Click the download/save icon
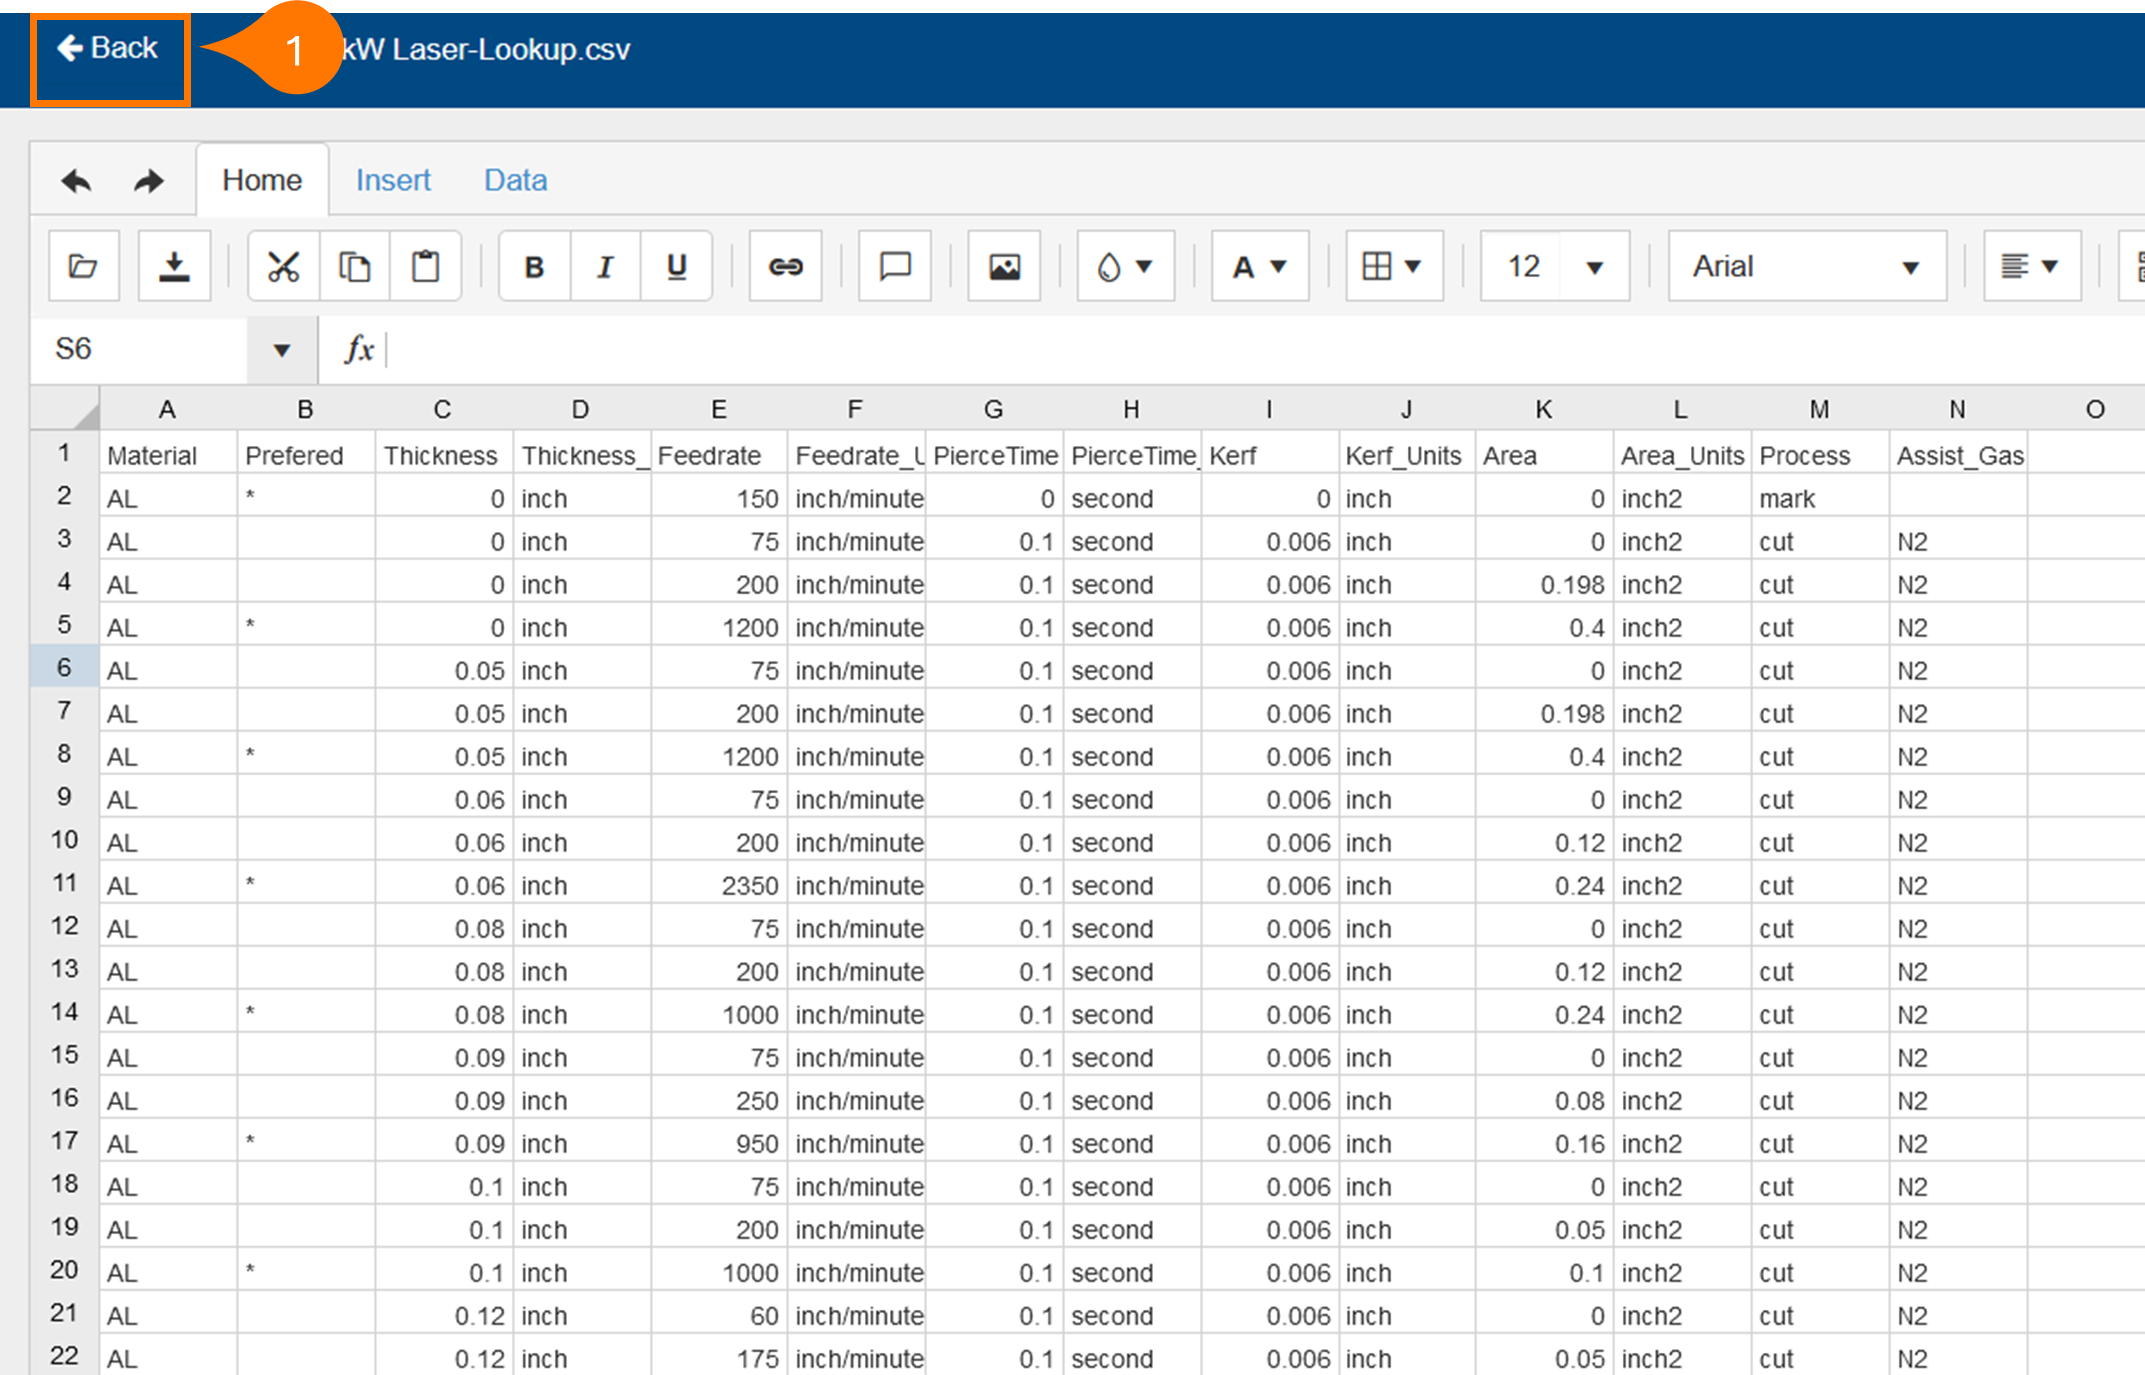Image resolution: width=2145 pixels, height=1375 pixels. tap(174, 266)
